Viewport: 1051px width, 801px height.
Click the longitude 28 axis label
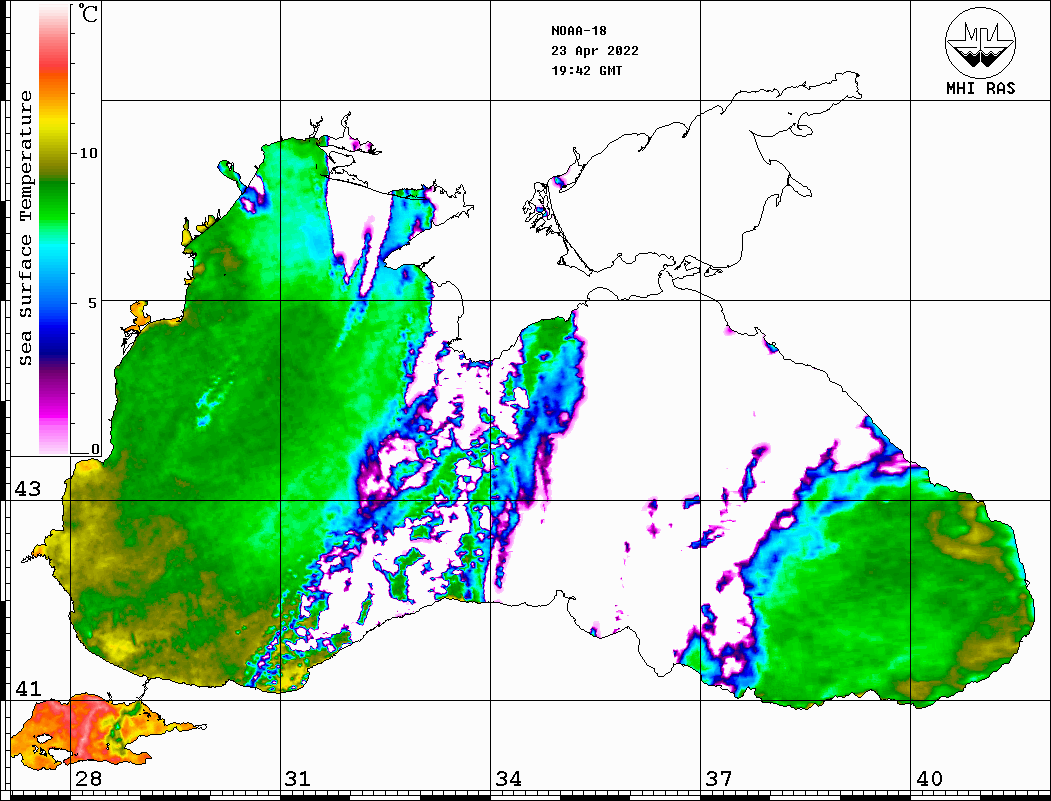(88, 779)
